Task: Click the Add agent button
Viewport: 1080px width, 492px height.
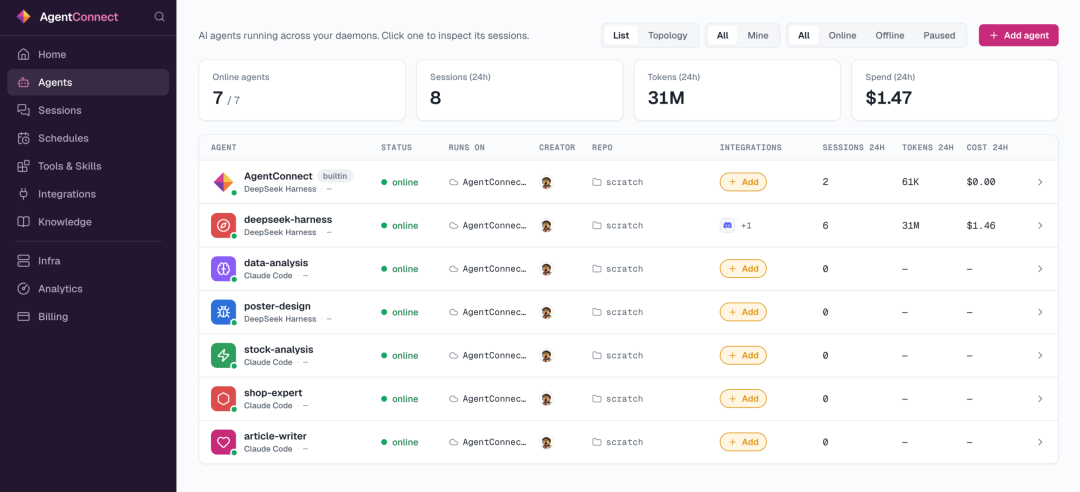Action: (x=1019, y=35)
